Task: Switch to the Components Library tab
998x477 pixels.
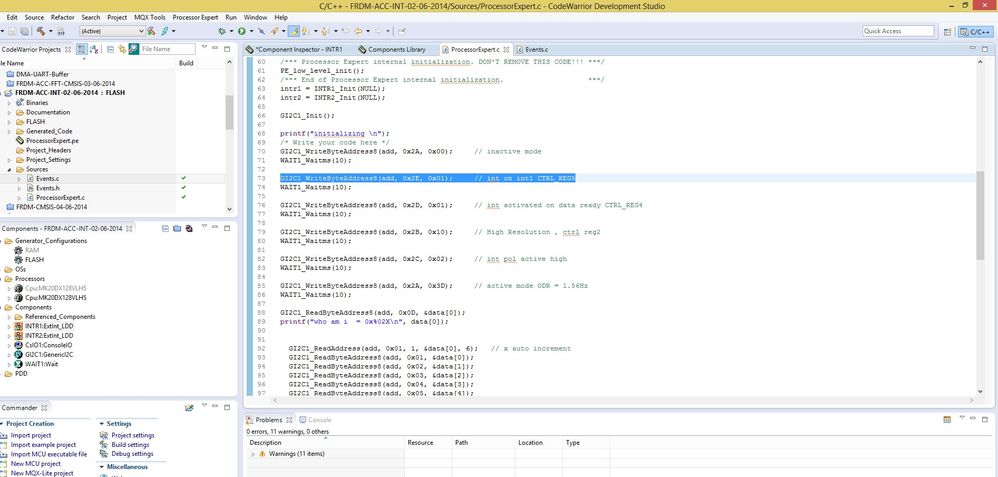Action: (396, 49)
